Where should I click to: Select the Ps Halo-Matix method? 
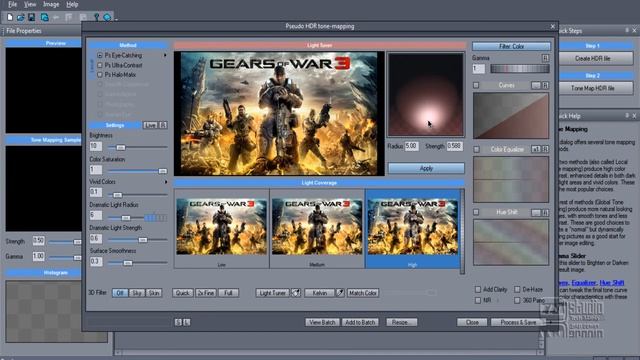pos(117,75)
